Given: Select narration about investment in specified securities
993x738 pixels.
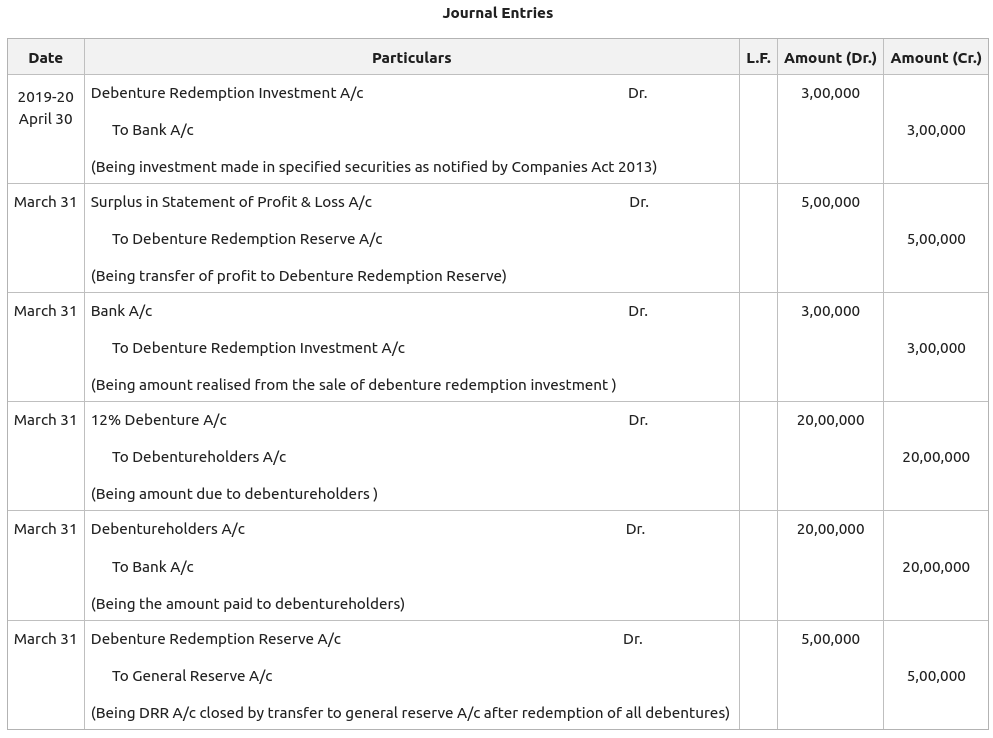Looking at the screenshot, I should coord(374,167).
